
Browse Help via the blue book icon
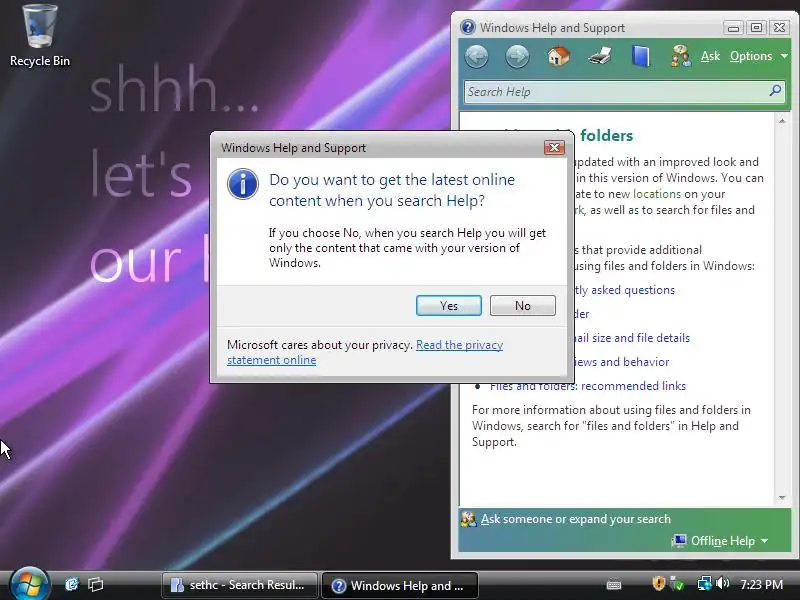pos(640,56)
